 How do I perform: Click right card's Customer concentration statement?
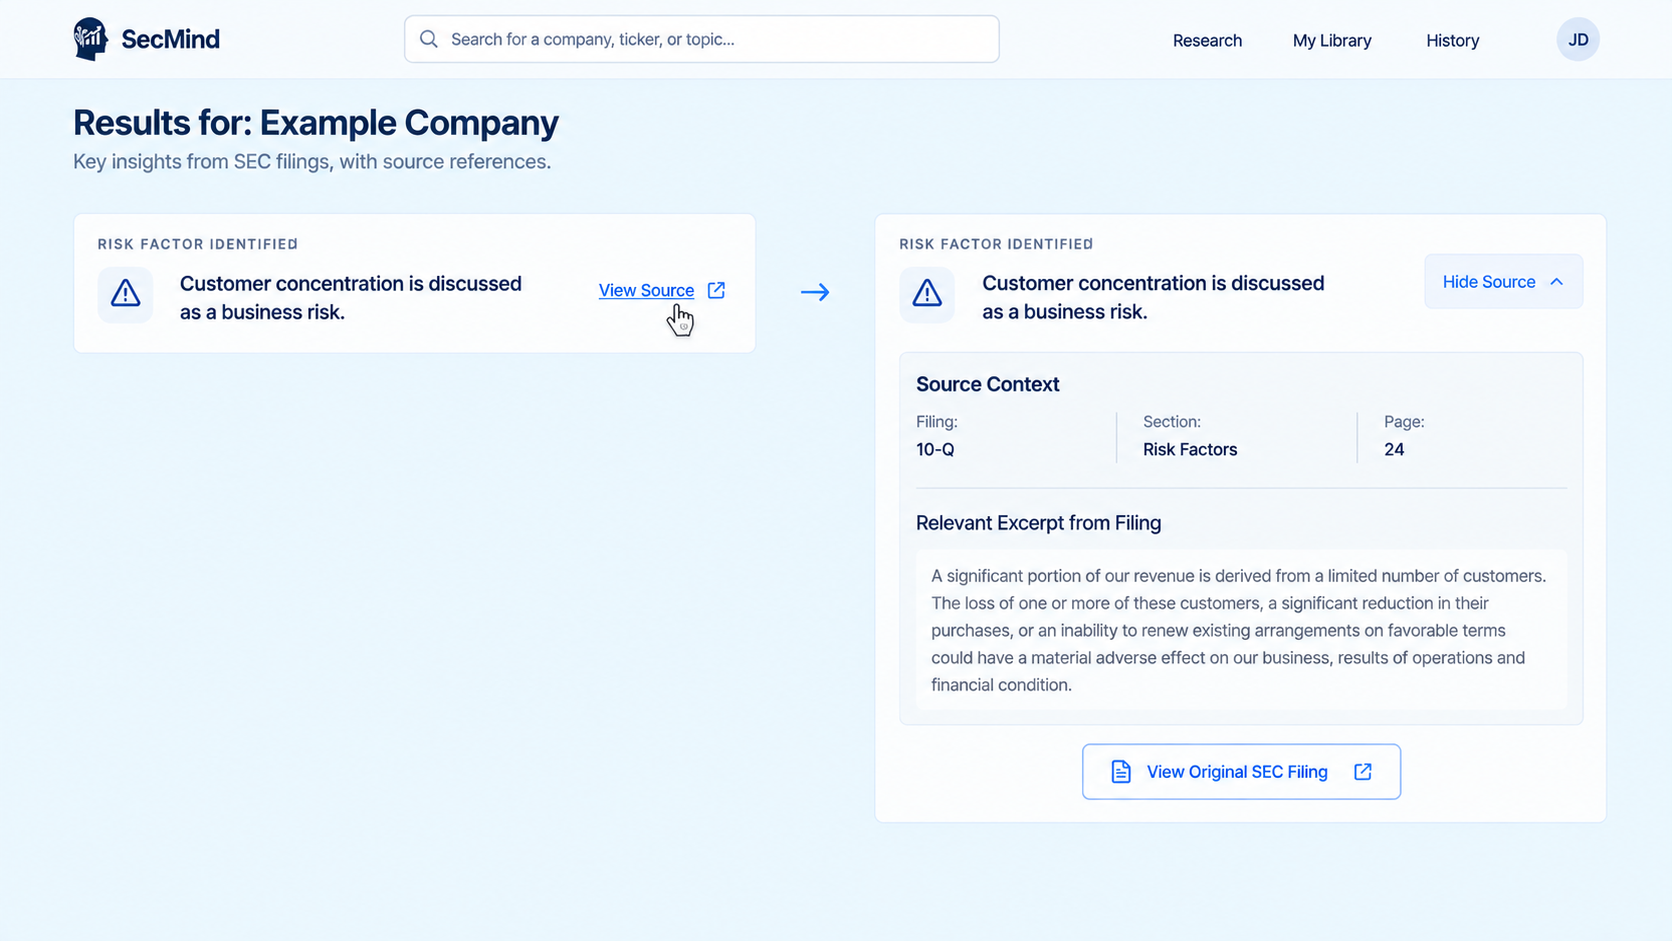tap(1153, 297)
